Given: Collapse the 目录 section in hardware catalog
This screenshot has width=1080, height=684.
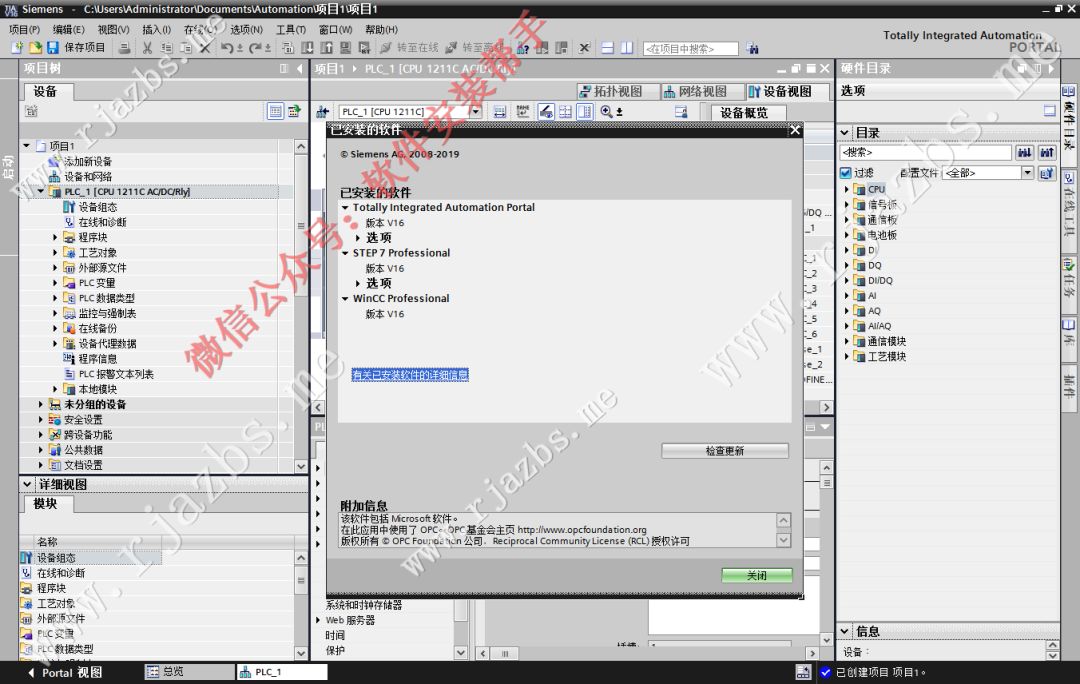Looking at the screenshot, I should [x=844, y=132].
